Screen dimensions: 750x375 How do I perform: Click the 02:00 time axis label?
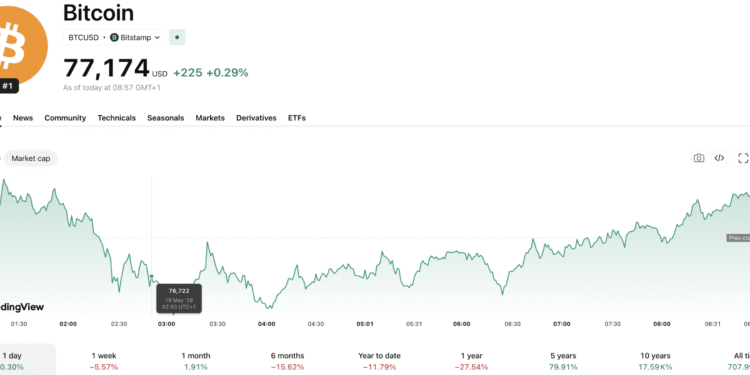click(x=68, y=324)
